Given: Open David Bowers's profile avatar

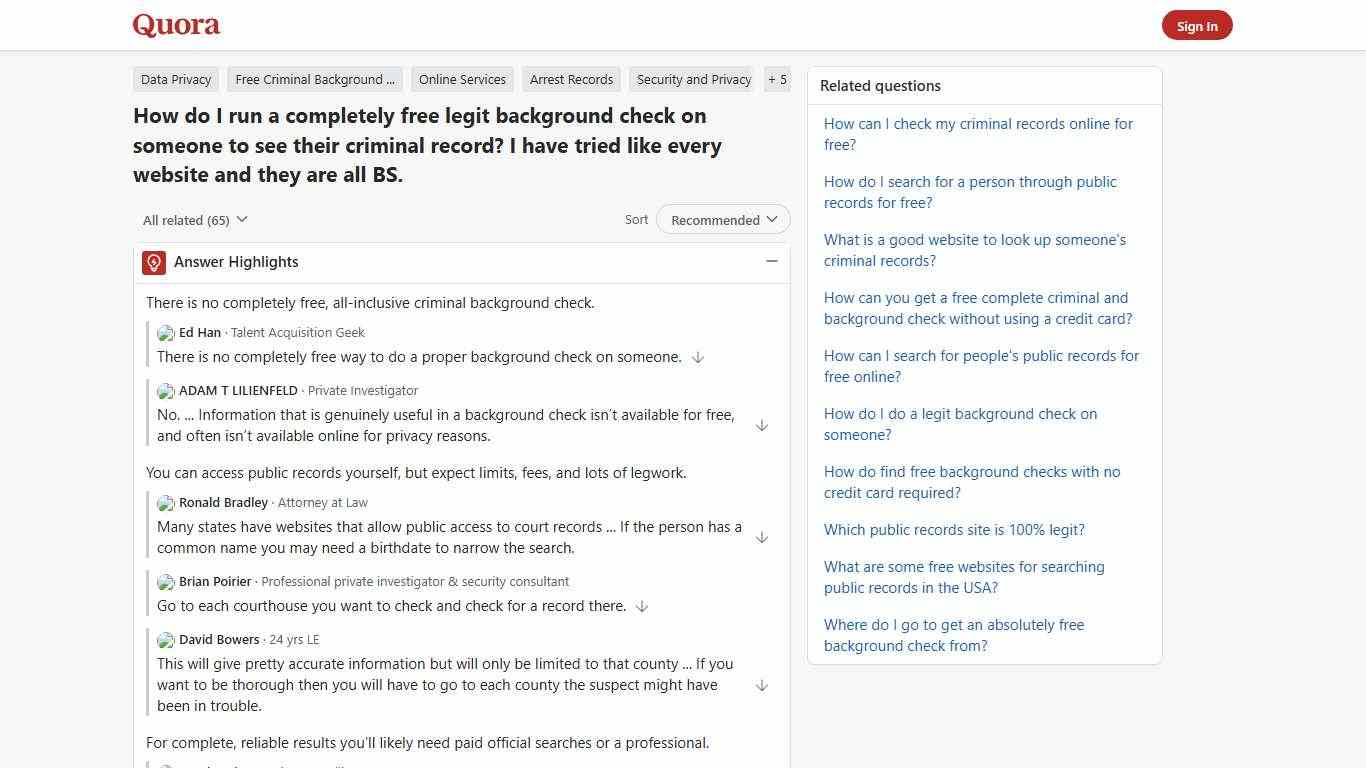Looking at the screenshot, I should coord(166,640).
